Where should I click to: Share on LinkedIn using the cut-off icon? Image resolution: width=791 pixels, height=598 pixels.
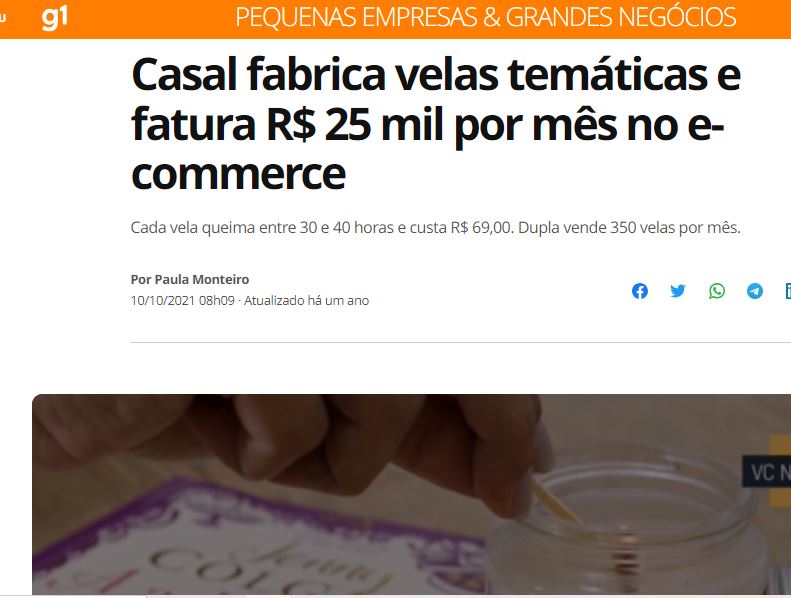tap(788, 291)
